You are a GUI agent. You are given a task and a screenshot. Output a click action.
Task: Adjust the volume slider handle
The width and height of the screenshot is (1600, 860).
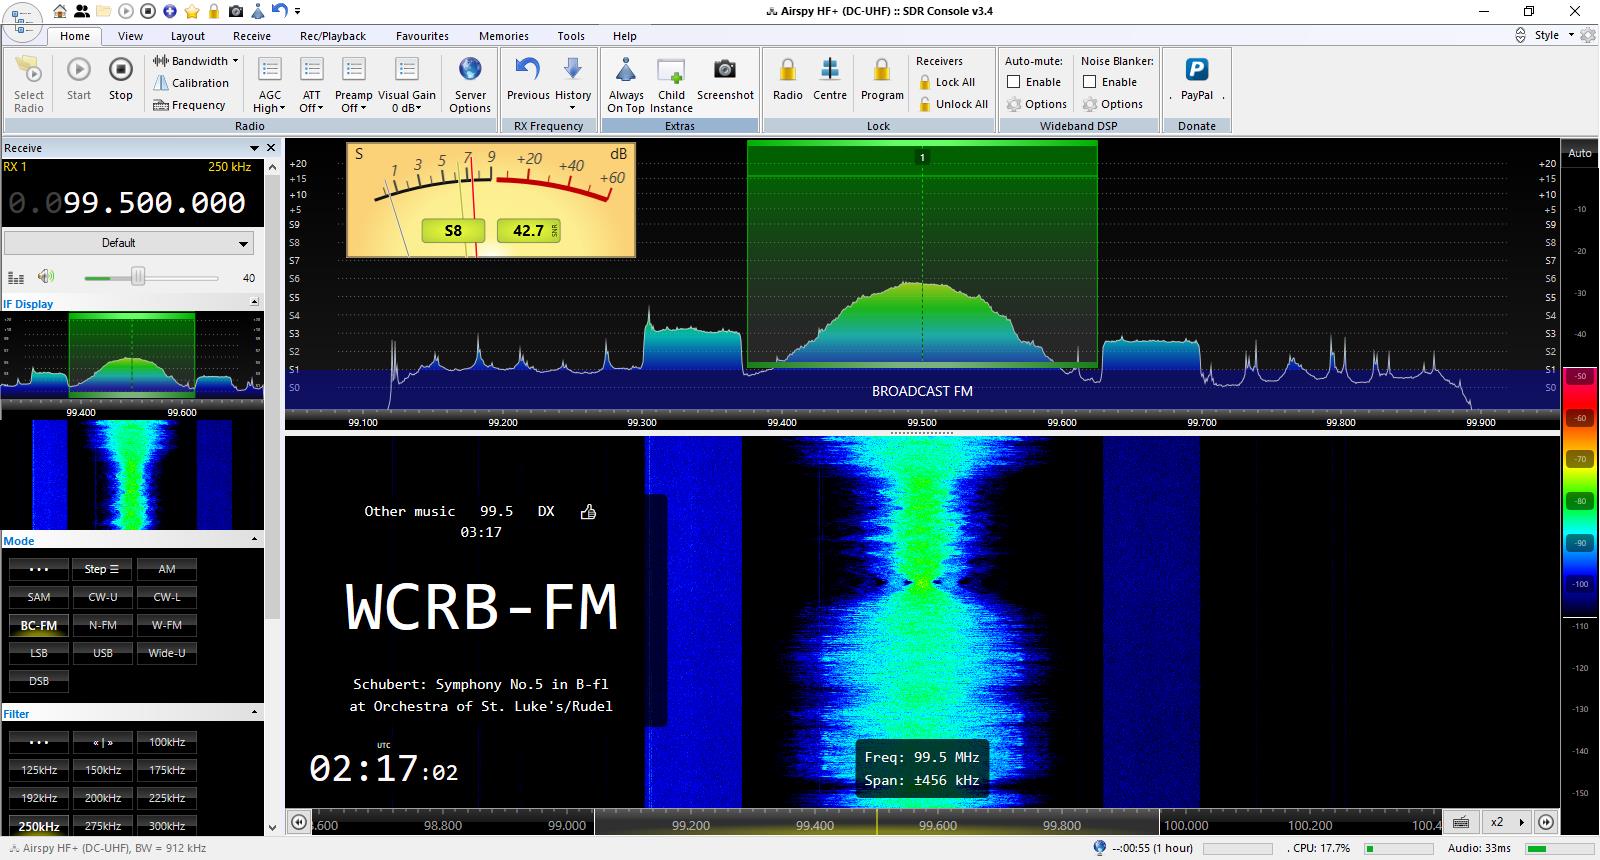point(138,277)
